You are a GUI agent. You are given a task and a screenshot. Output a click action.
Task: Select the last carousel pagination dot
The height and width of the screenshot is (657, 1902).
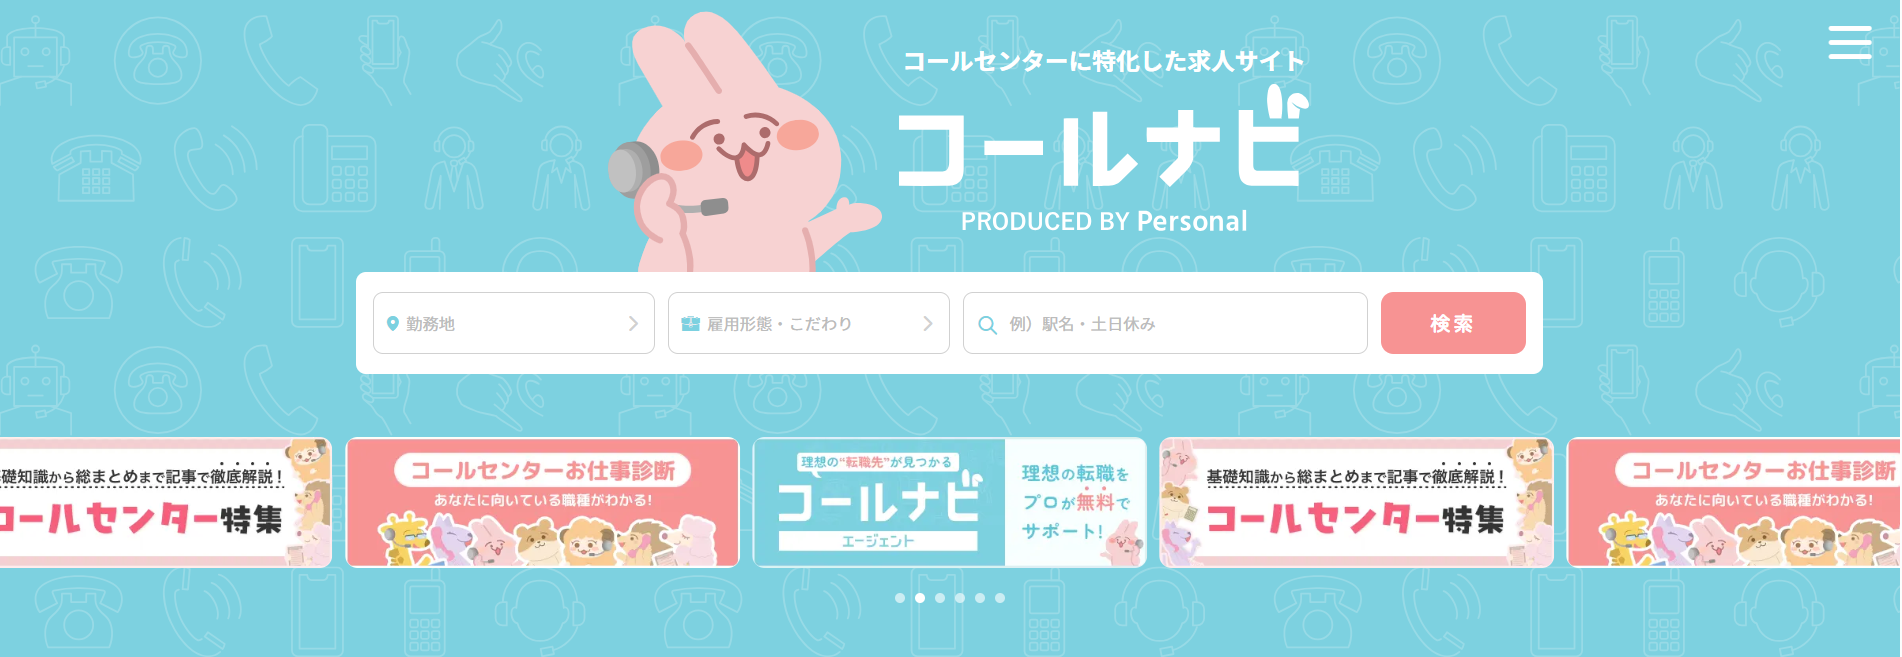pyautogui.click(x=1000, y=598)
